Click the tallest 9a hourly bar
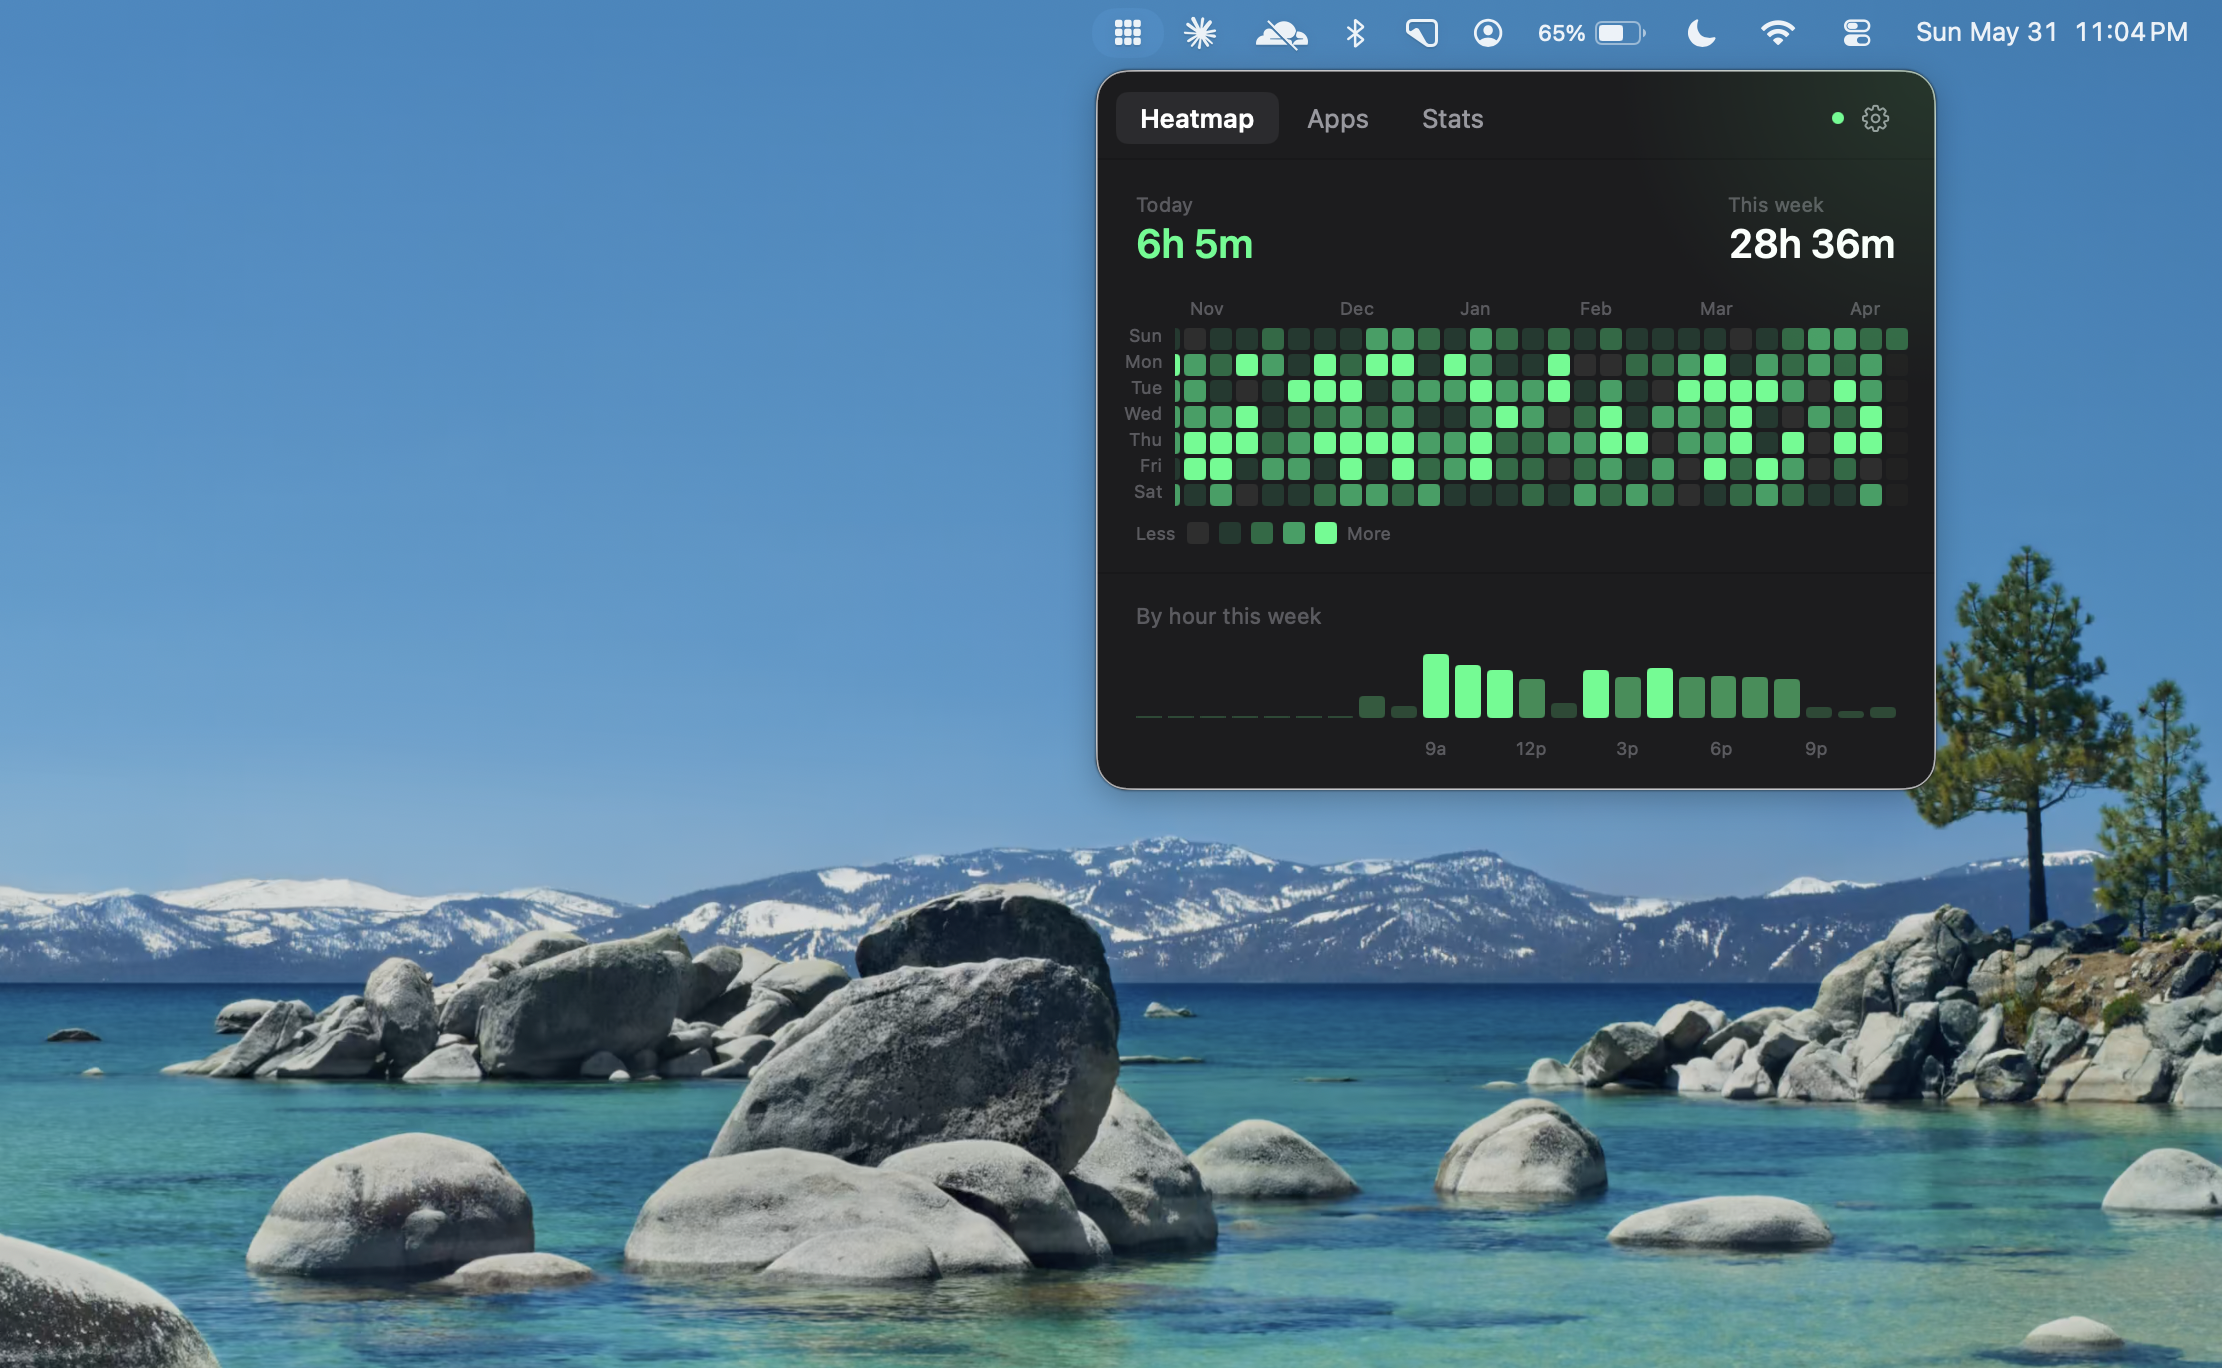Viewport: 2222px width, 1368px height. [1435, 686]
